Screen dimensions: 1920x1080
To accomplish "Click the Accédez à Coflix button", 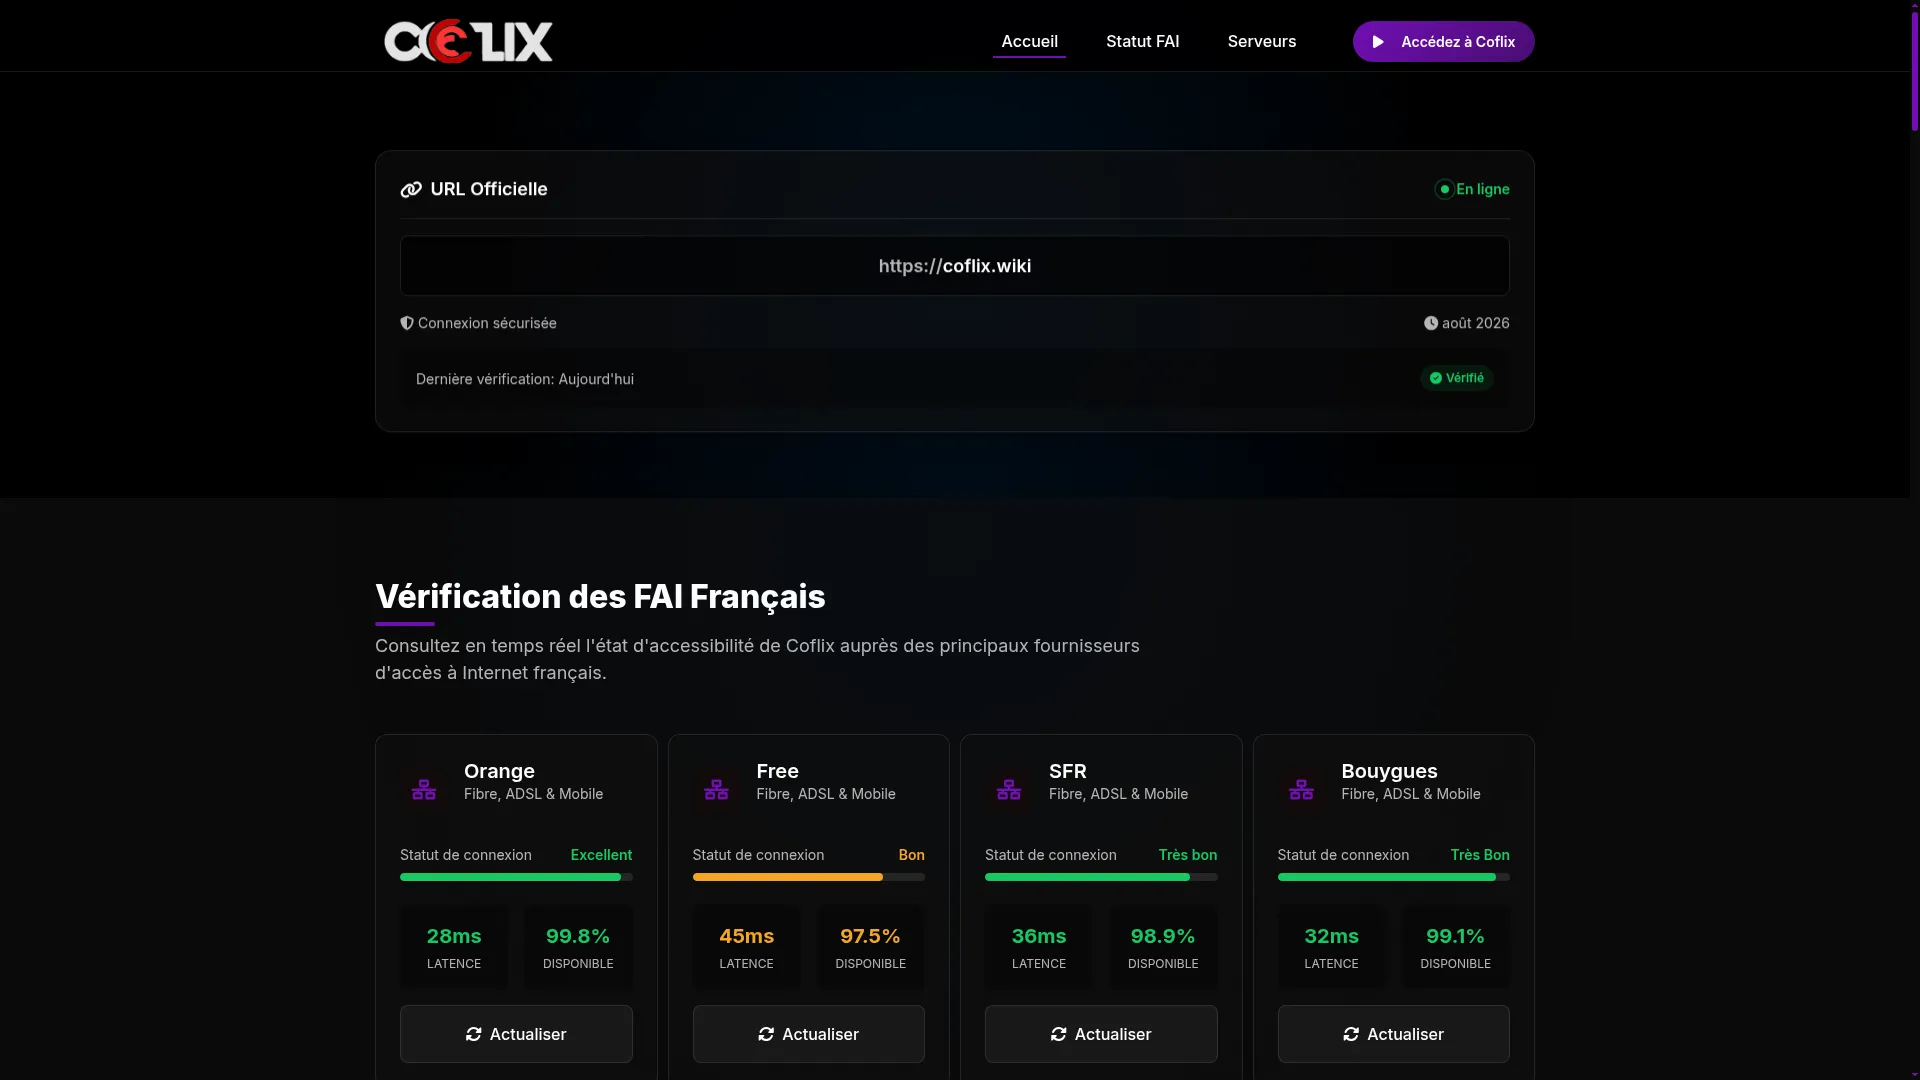I will [1444, 42].
